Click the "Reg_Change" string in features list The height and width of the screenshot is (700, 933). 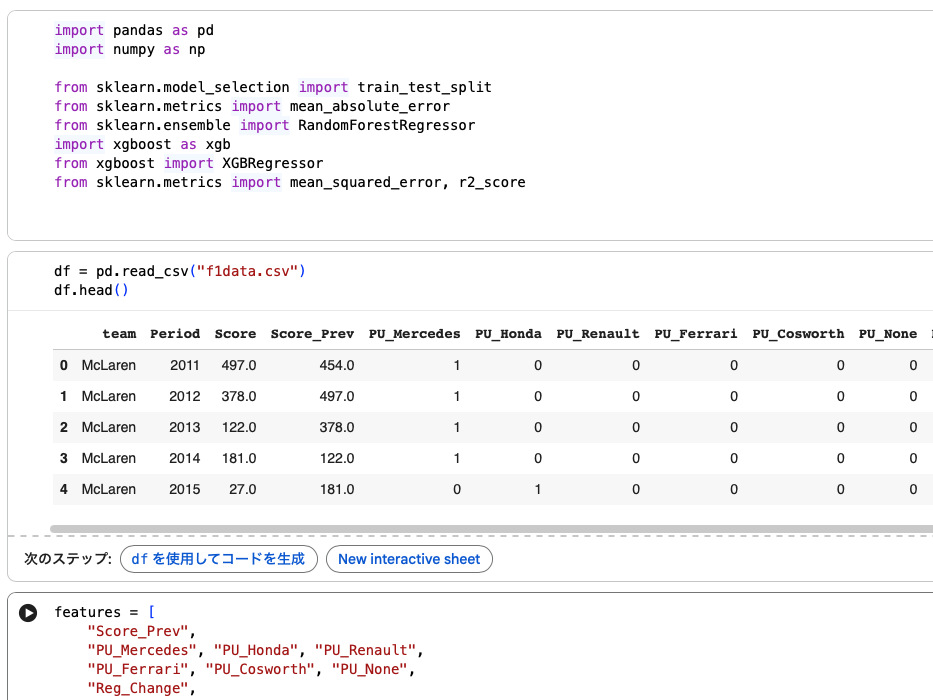(x=137, y=688)
